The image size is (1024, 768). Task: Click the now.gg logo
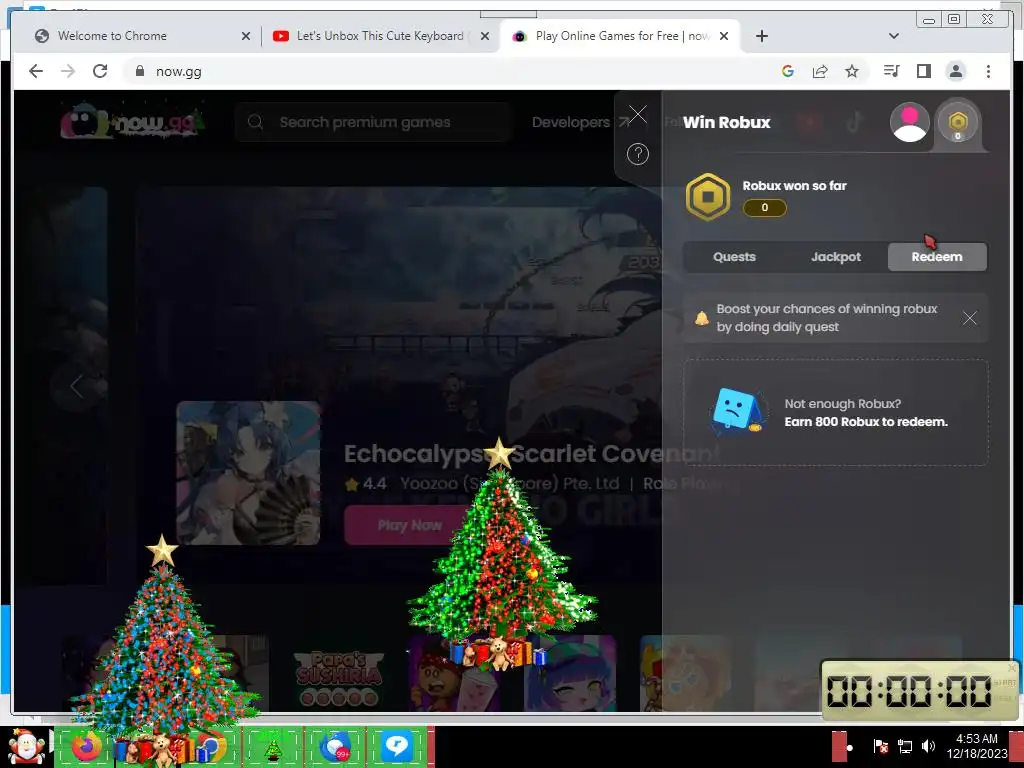[x=133, y=121]
